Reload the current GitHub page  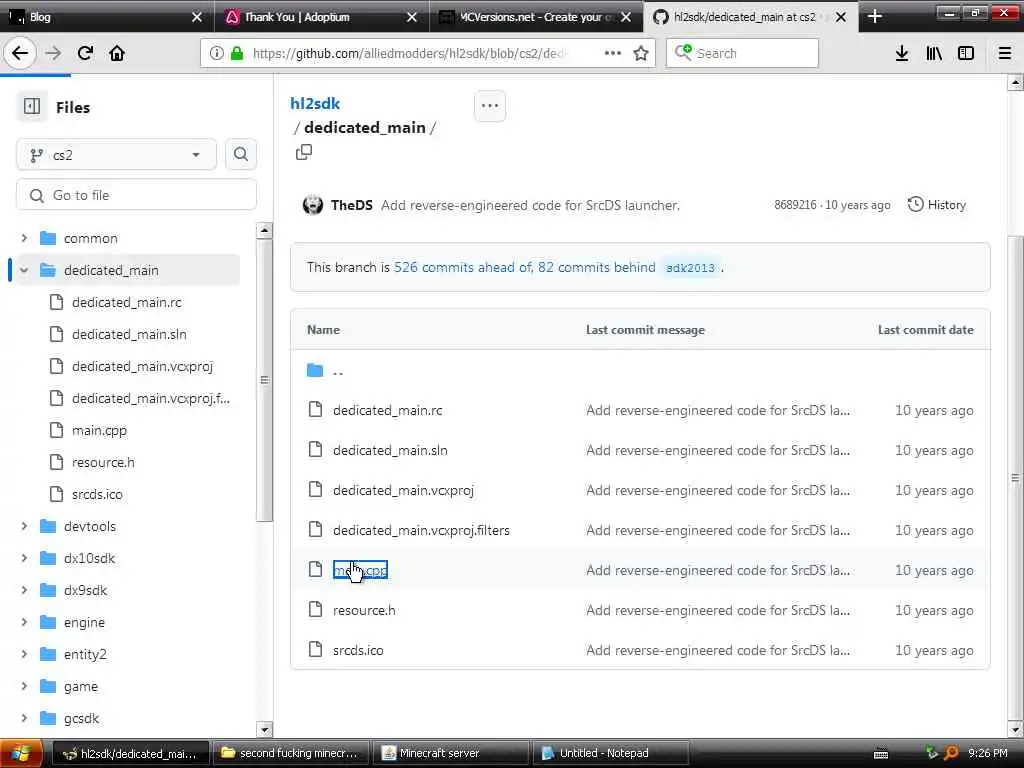85,53
